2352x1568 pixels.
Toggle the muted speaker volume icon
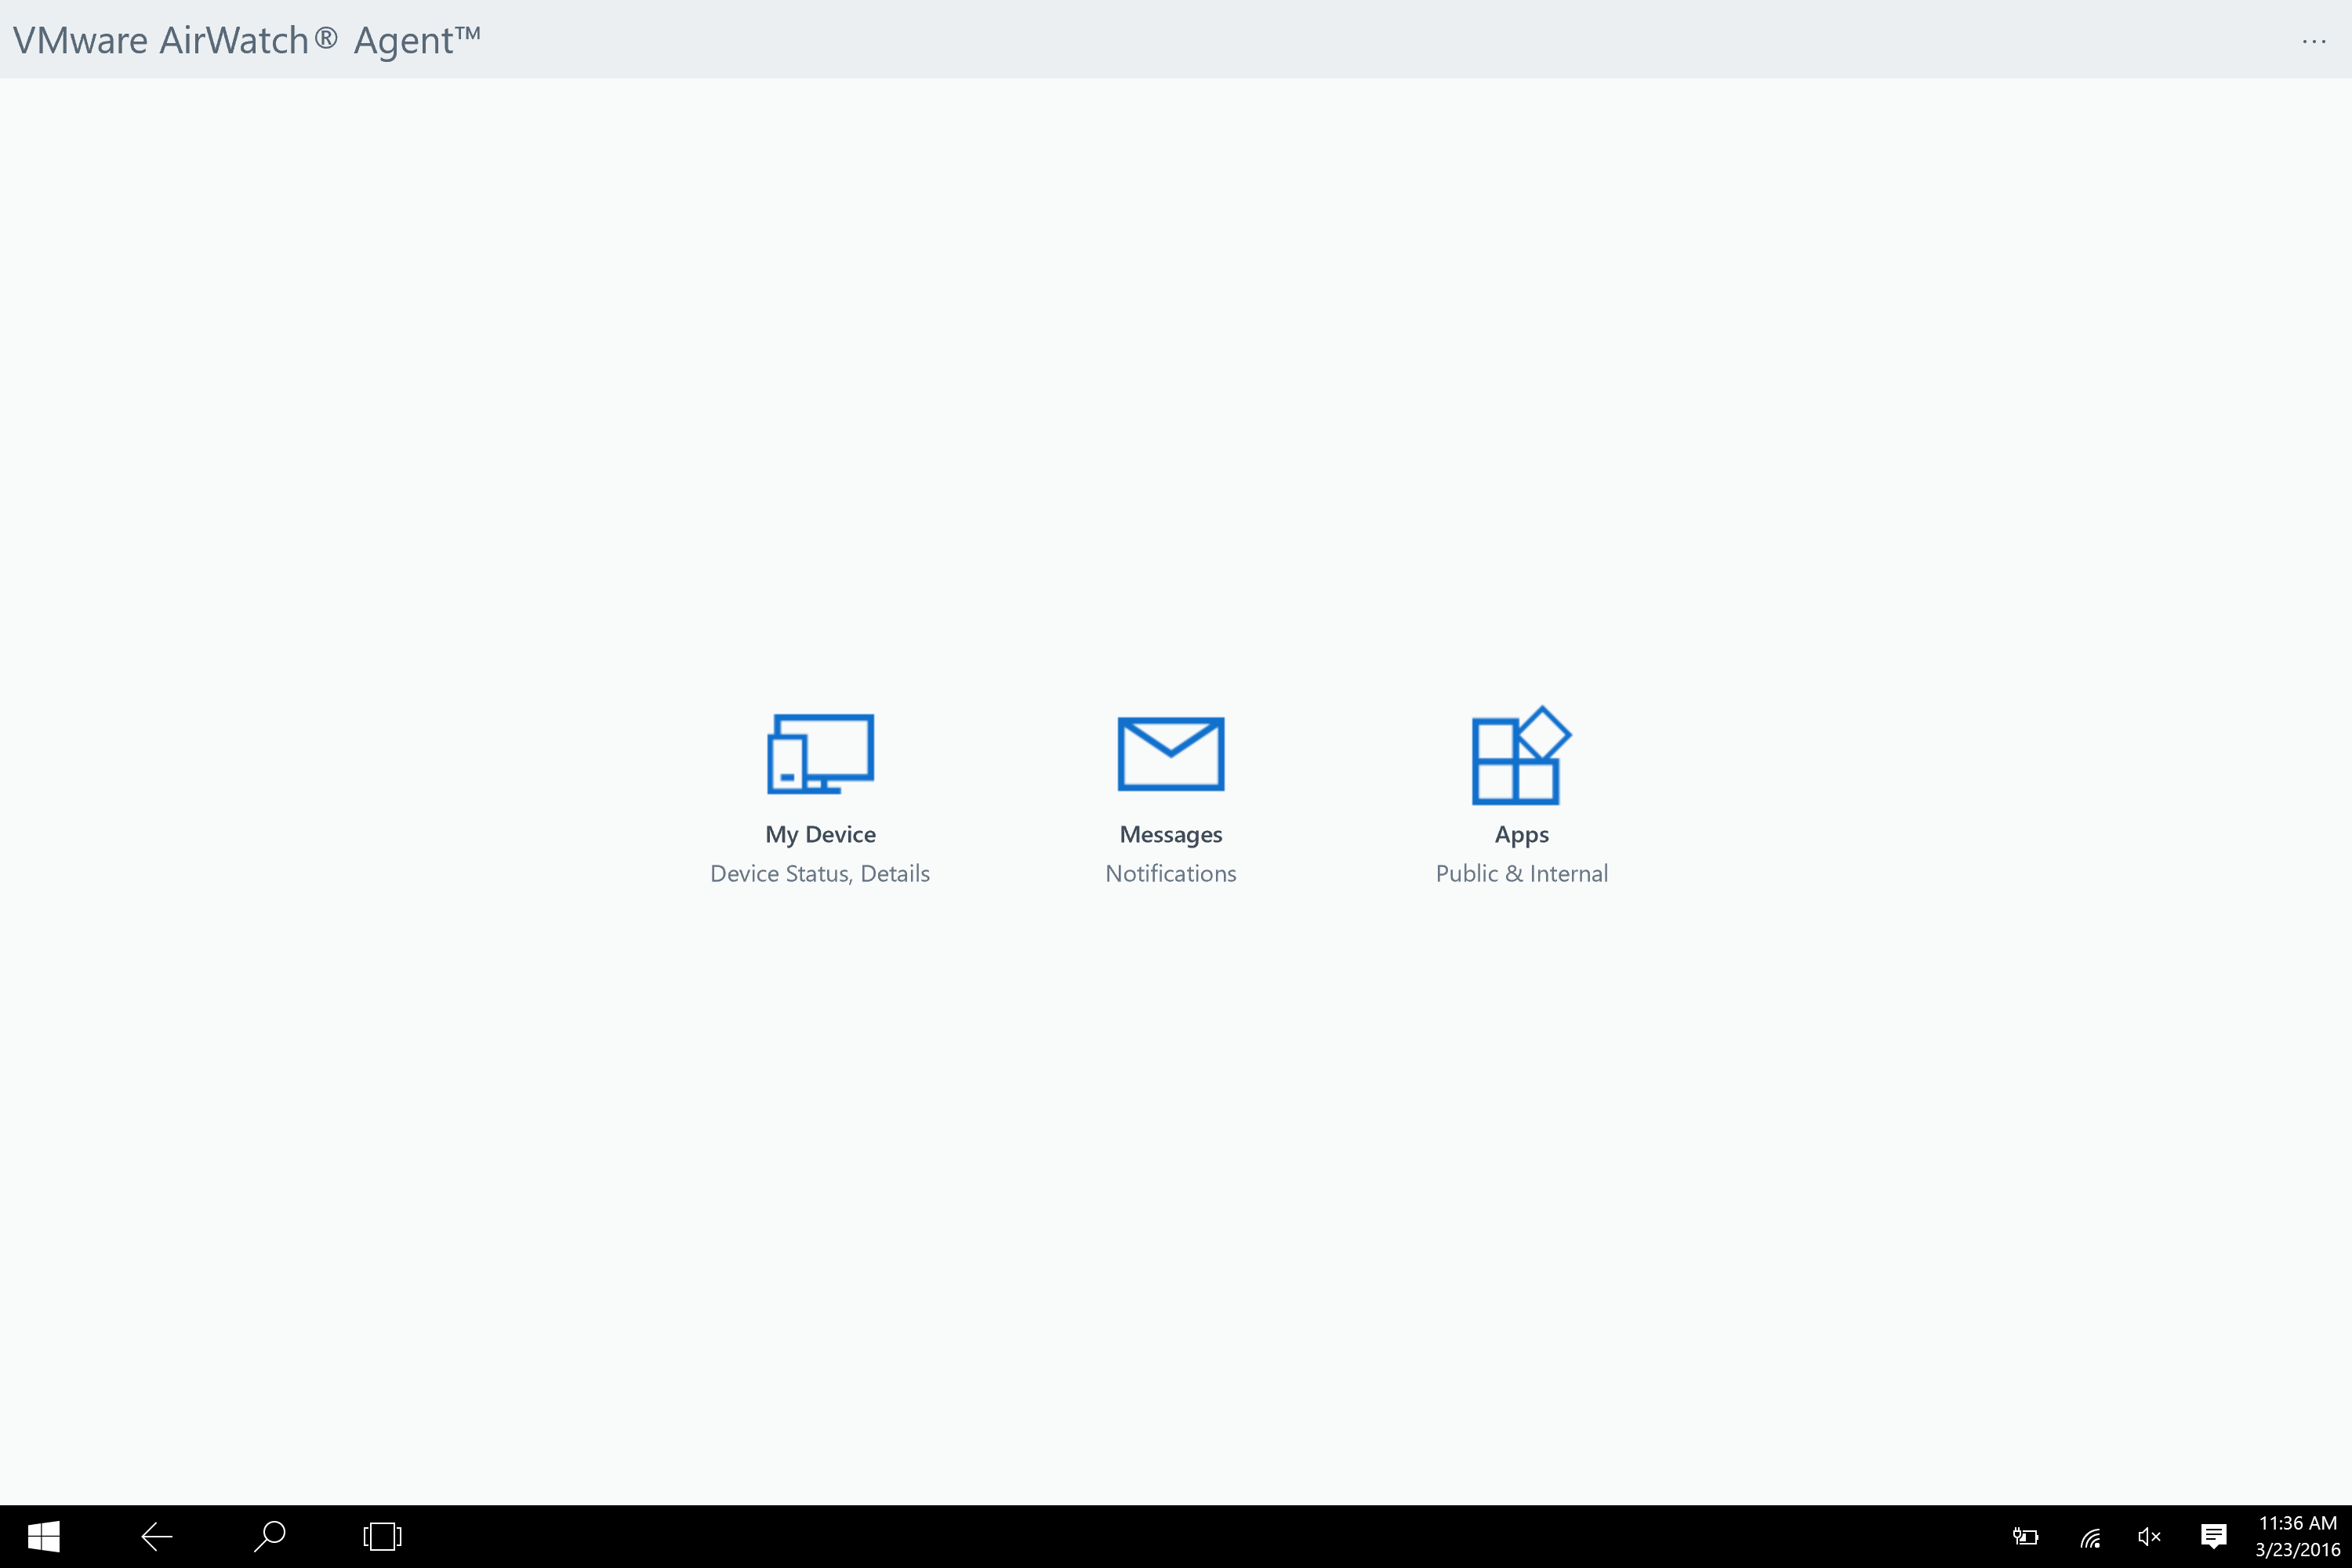(2149, 1536)
